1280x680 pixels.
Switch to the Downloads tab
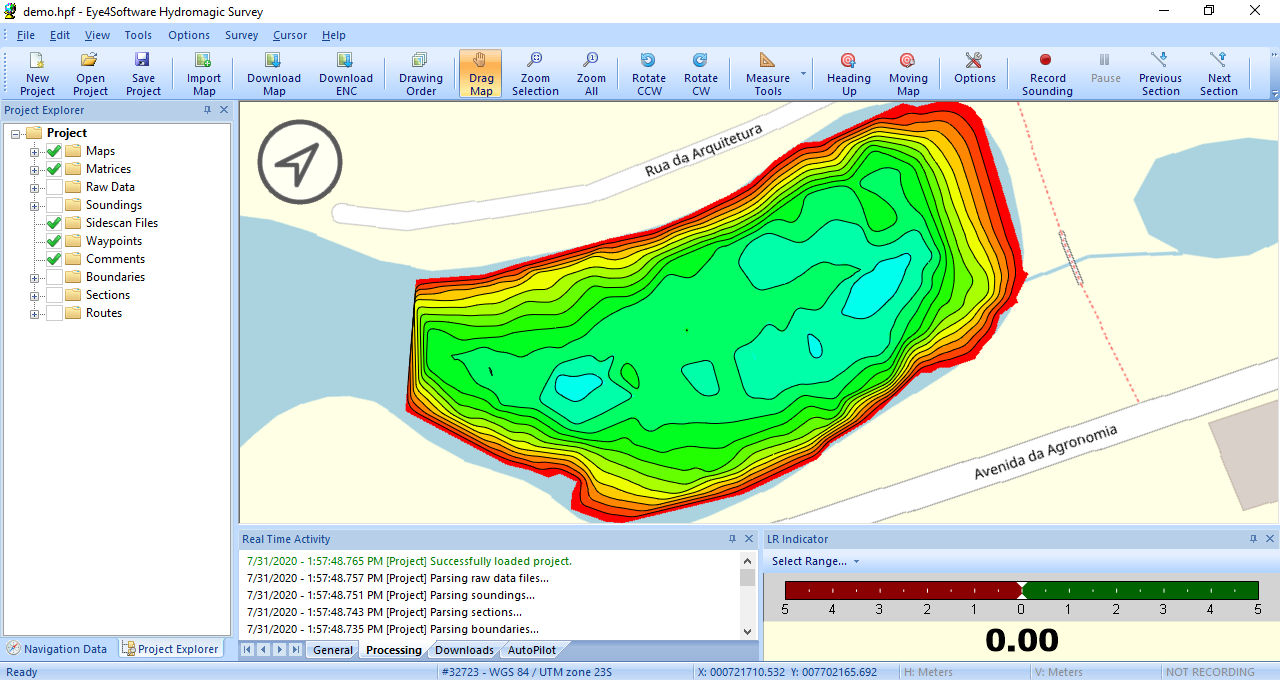click(464, 650)
